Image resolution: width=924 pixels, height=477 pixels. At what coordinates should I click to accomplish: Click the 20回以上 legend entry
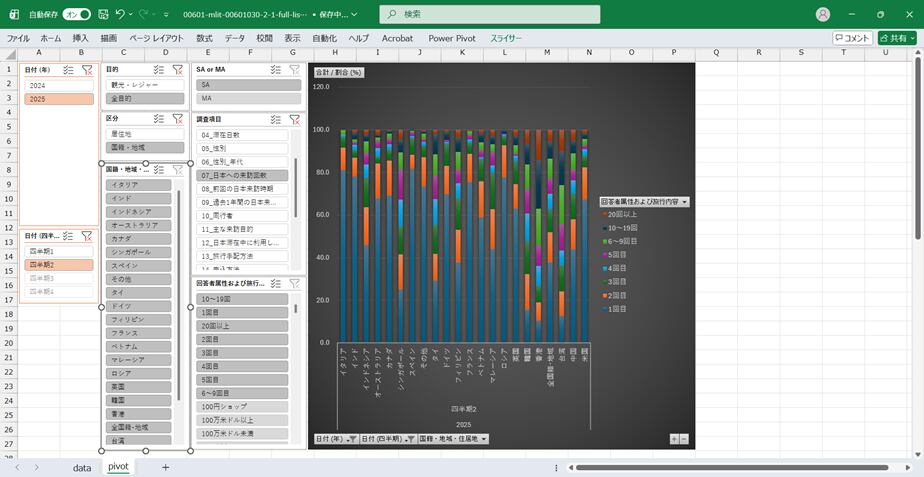621,214
